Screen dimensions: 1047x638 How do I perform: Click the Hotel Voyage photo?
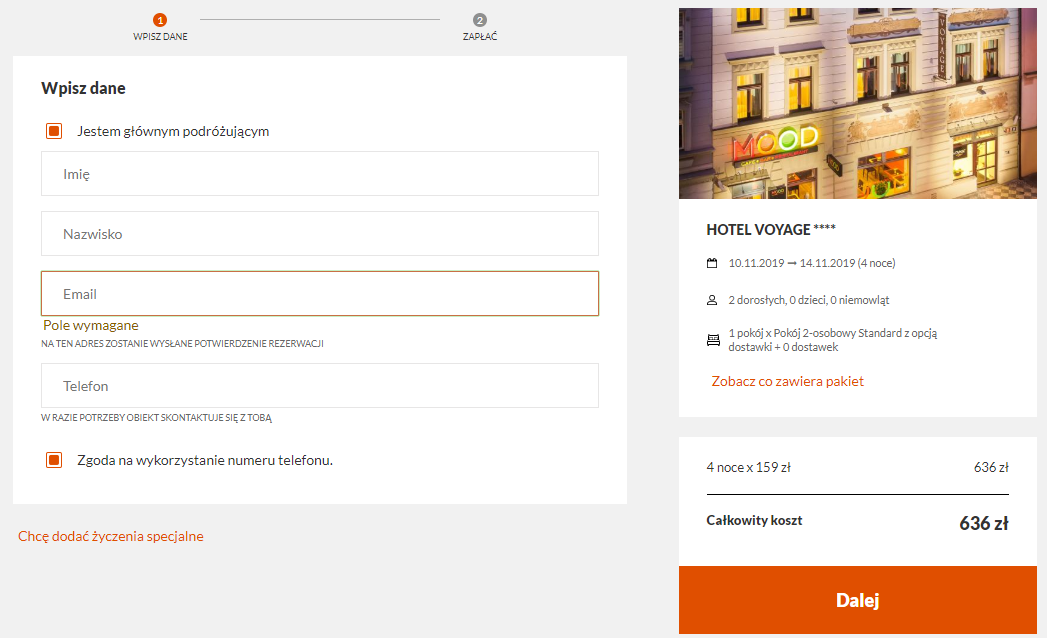(x=857, y=104)
